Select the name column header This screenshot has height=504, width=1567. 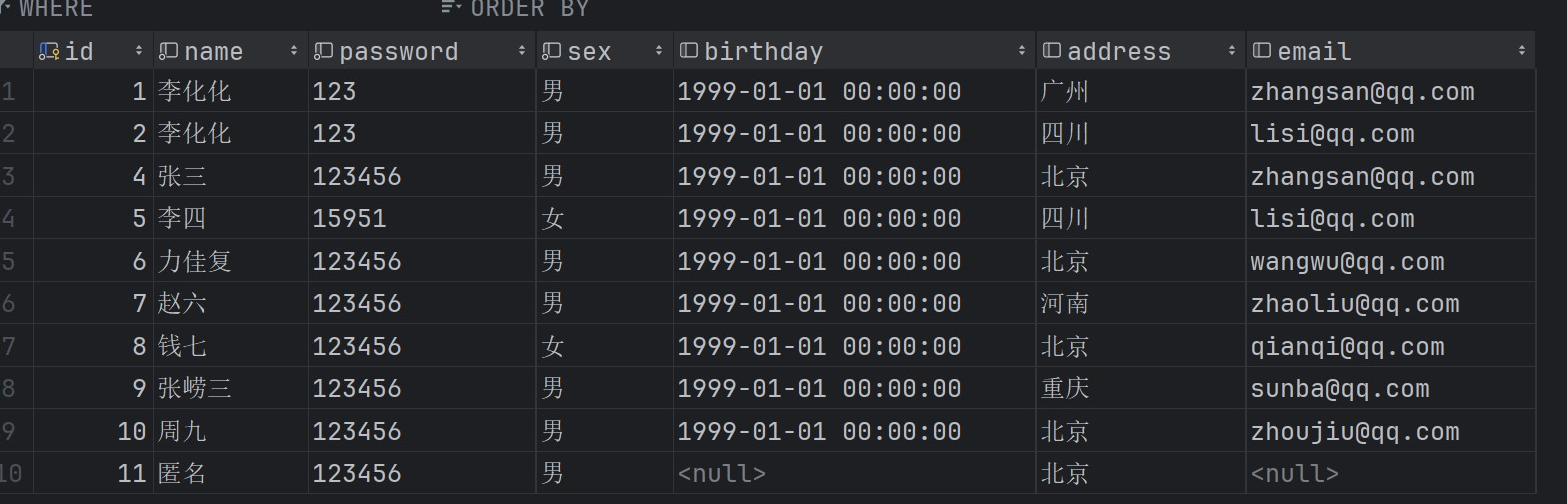click(230, 51)
